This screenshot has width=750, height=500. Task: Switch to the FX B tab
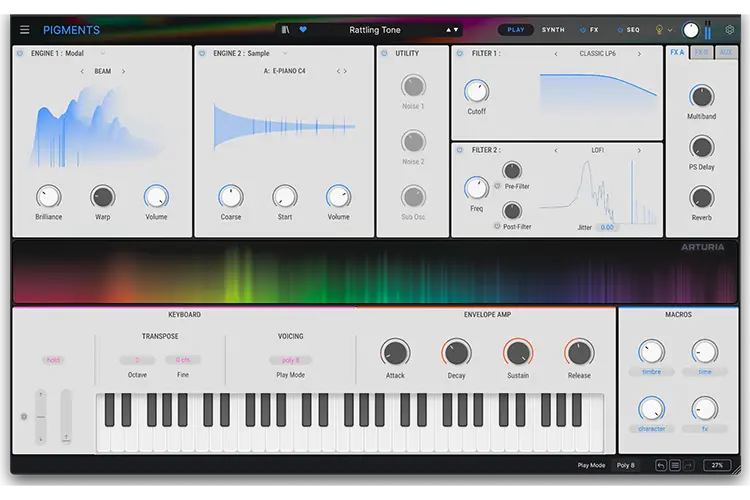pos(702,53)
